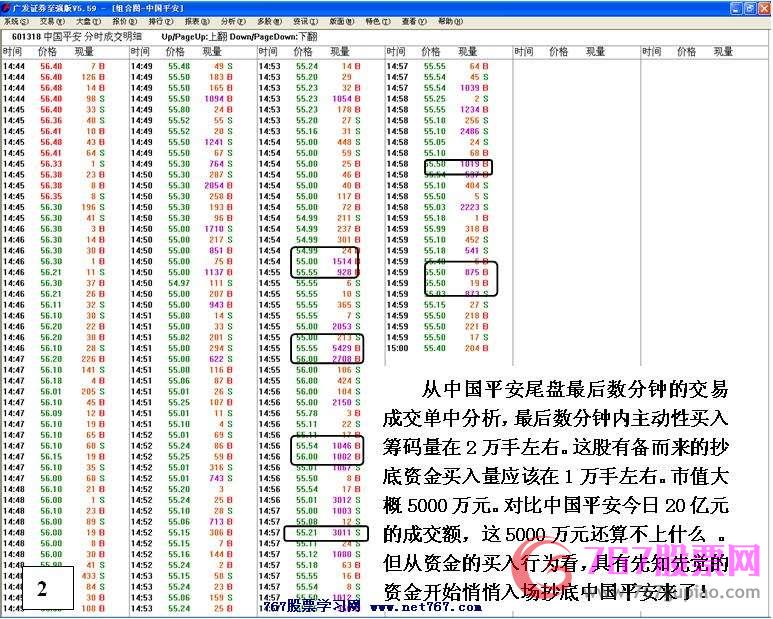Open the 交易(X) menu
This screenshot has width=773, height=619.
(x=52, y=22)
